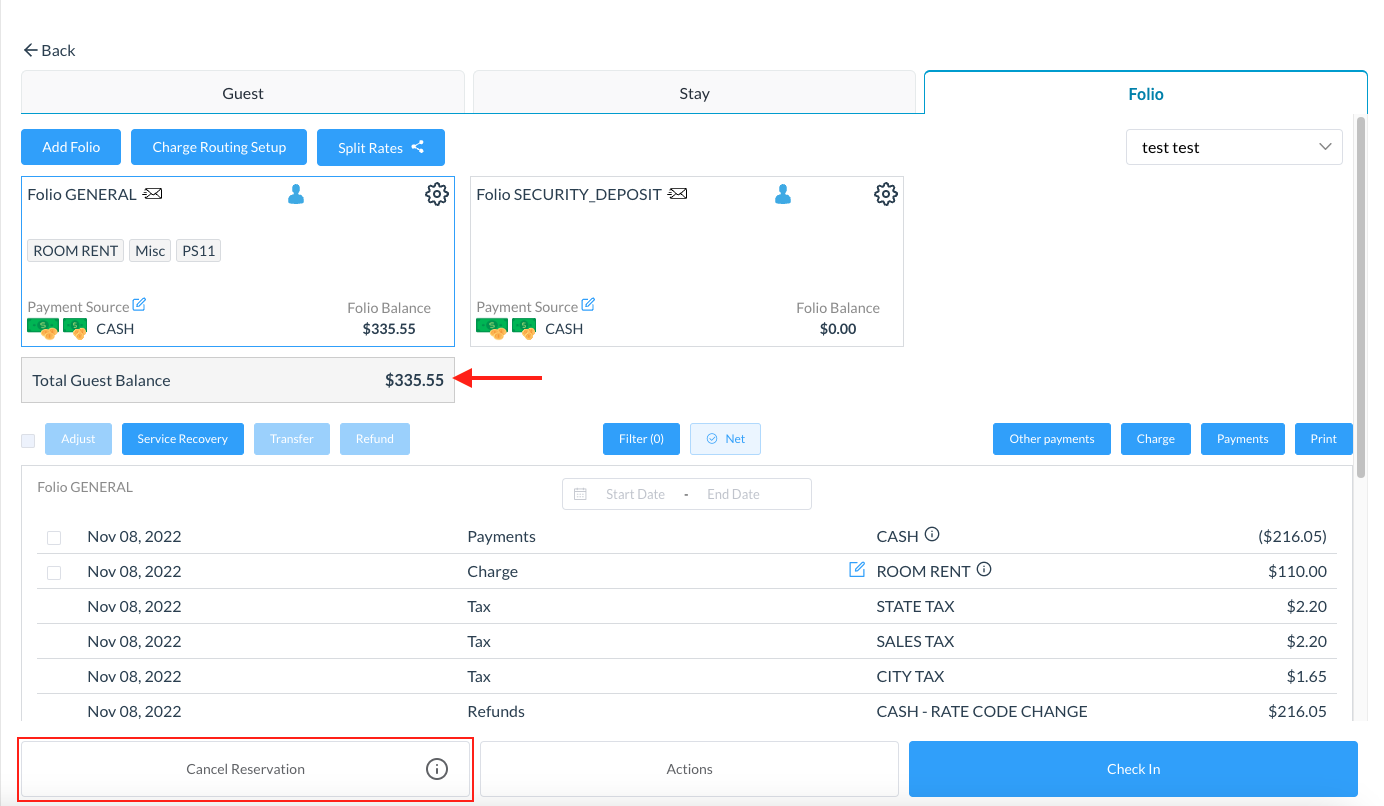Image resolution: width=1384 pixels, height=806 pixels.
Task: Switch to the Stay tab
Action: pos(694,93)
